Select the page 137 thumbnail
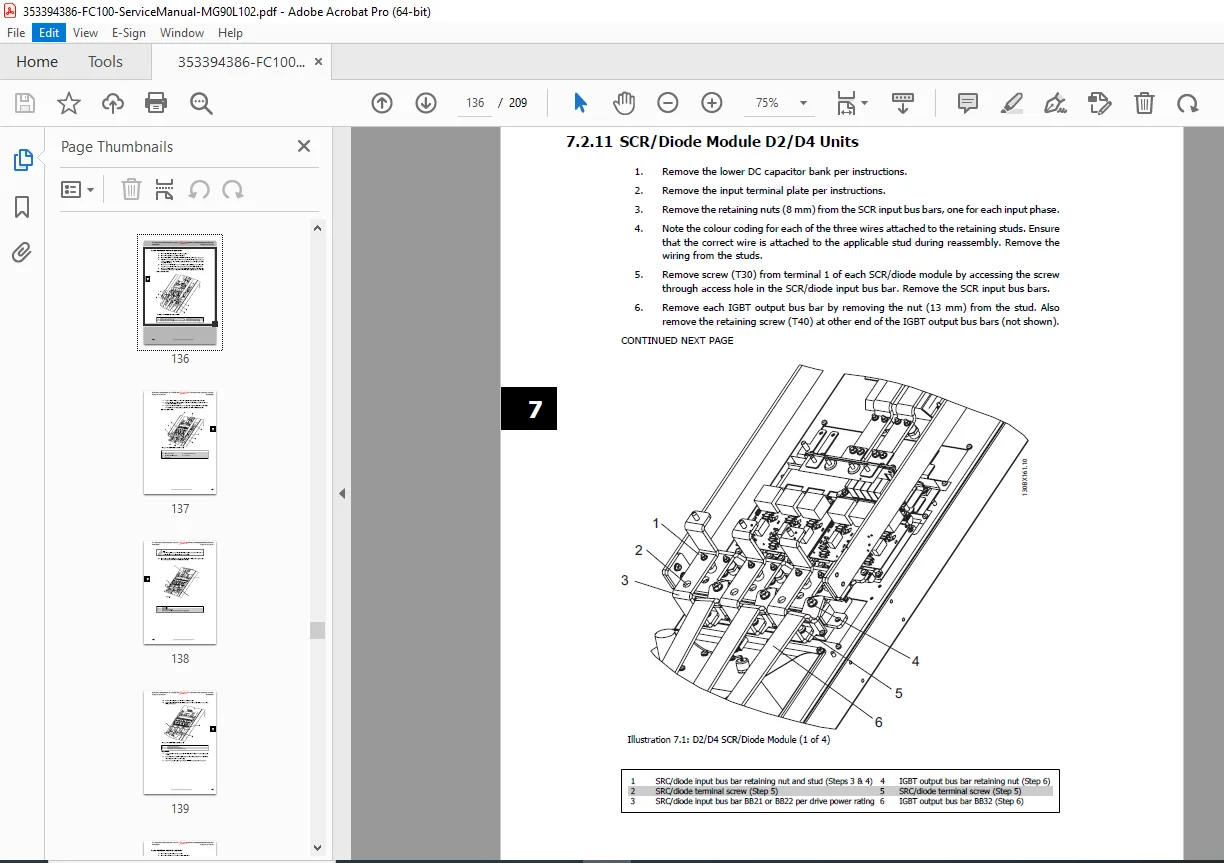This screenshot has height=863, width=1224. point(180,442)
